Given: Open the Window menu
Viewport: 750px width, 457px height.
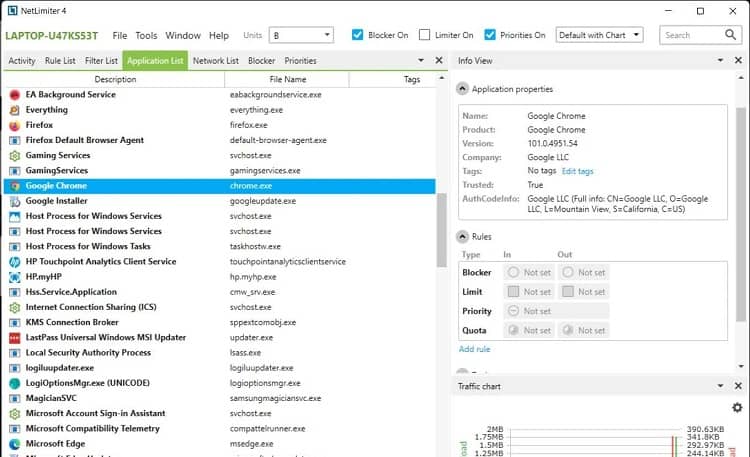Looking at the screenshot, I should tap(183, 35).
